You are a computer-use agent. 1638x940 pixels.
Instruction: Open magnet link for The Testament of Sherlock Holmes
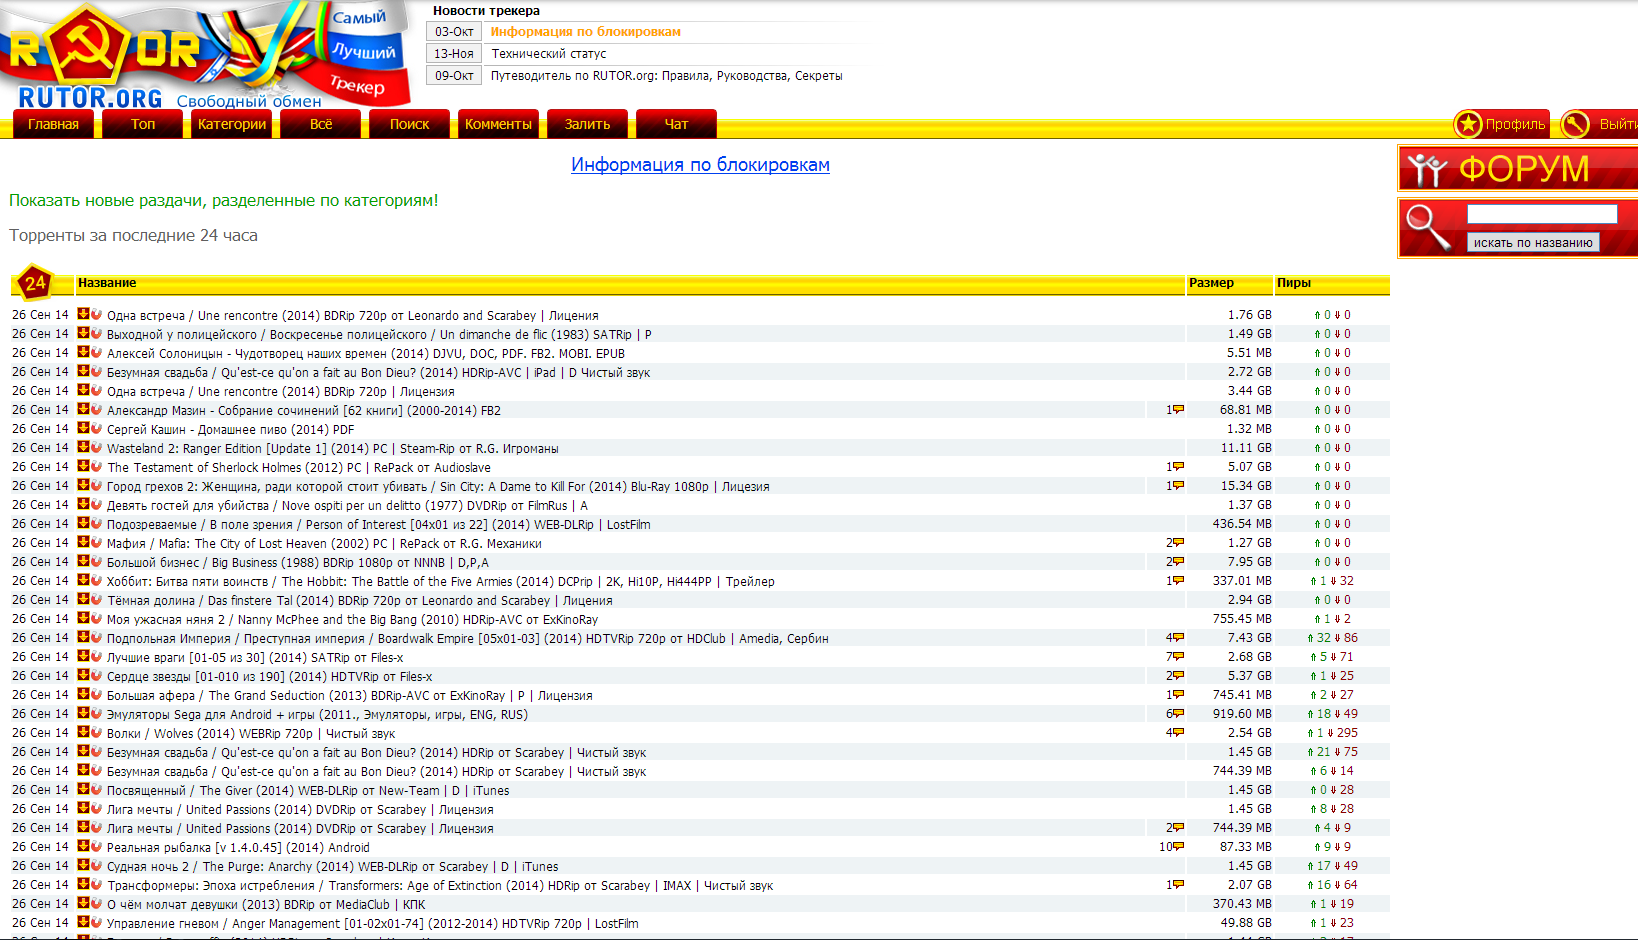(97, 466)
